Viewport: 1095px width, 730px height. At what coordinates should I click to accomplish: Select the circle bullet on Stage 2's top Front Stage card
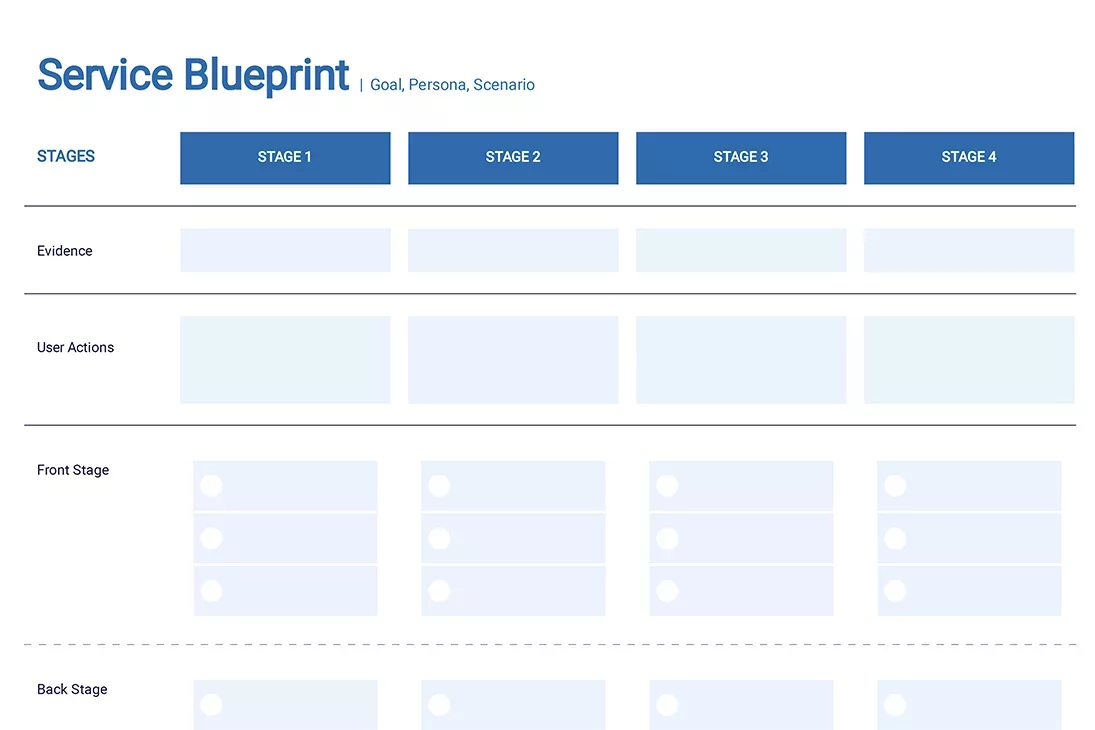[x=439, y=486]
